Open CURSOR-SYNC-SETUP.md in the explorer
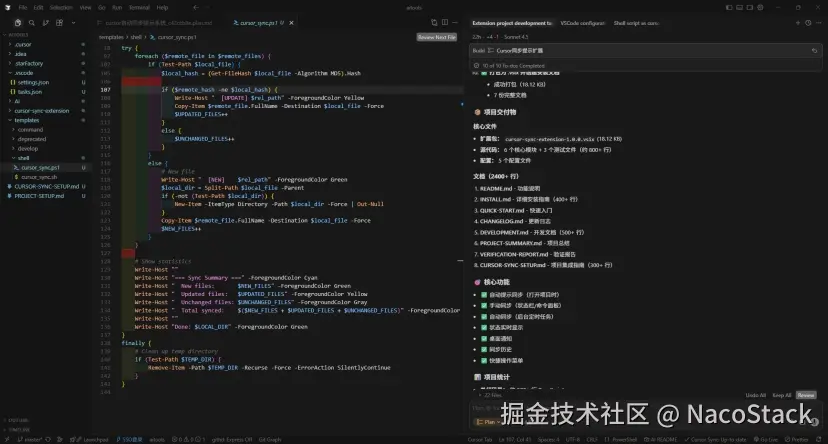 [x=46, y=186]
